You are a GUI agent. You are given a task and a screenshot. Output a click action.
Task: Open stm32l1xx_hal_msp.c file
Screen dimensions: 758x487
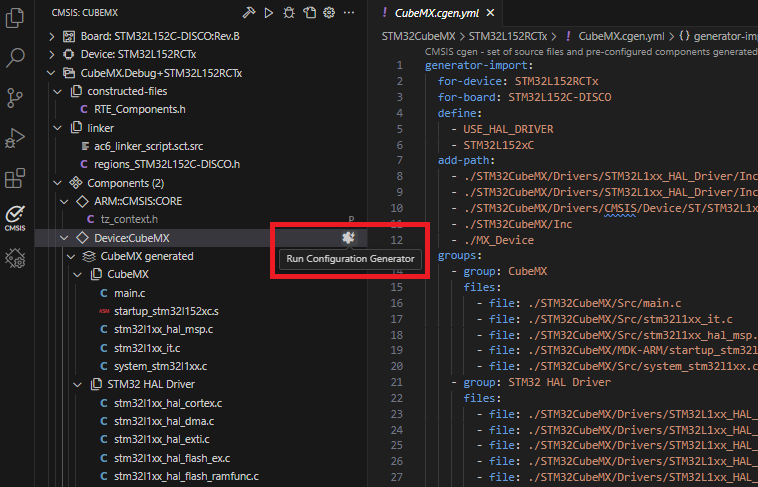[163, 329]
